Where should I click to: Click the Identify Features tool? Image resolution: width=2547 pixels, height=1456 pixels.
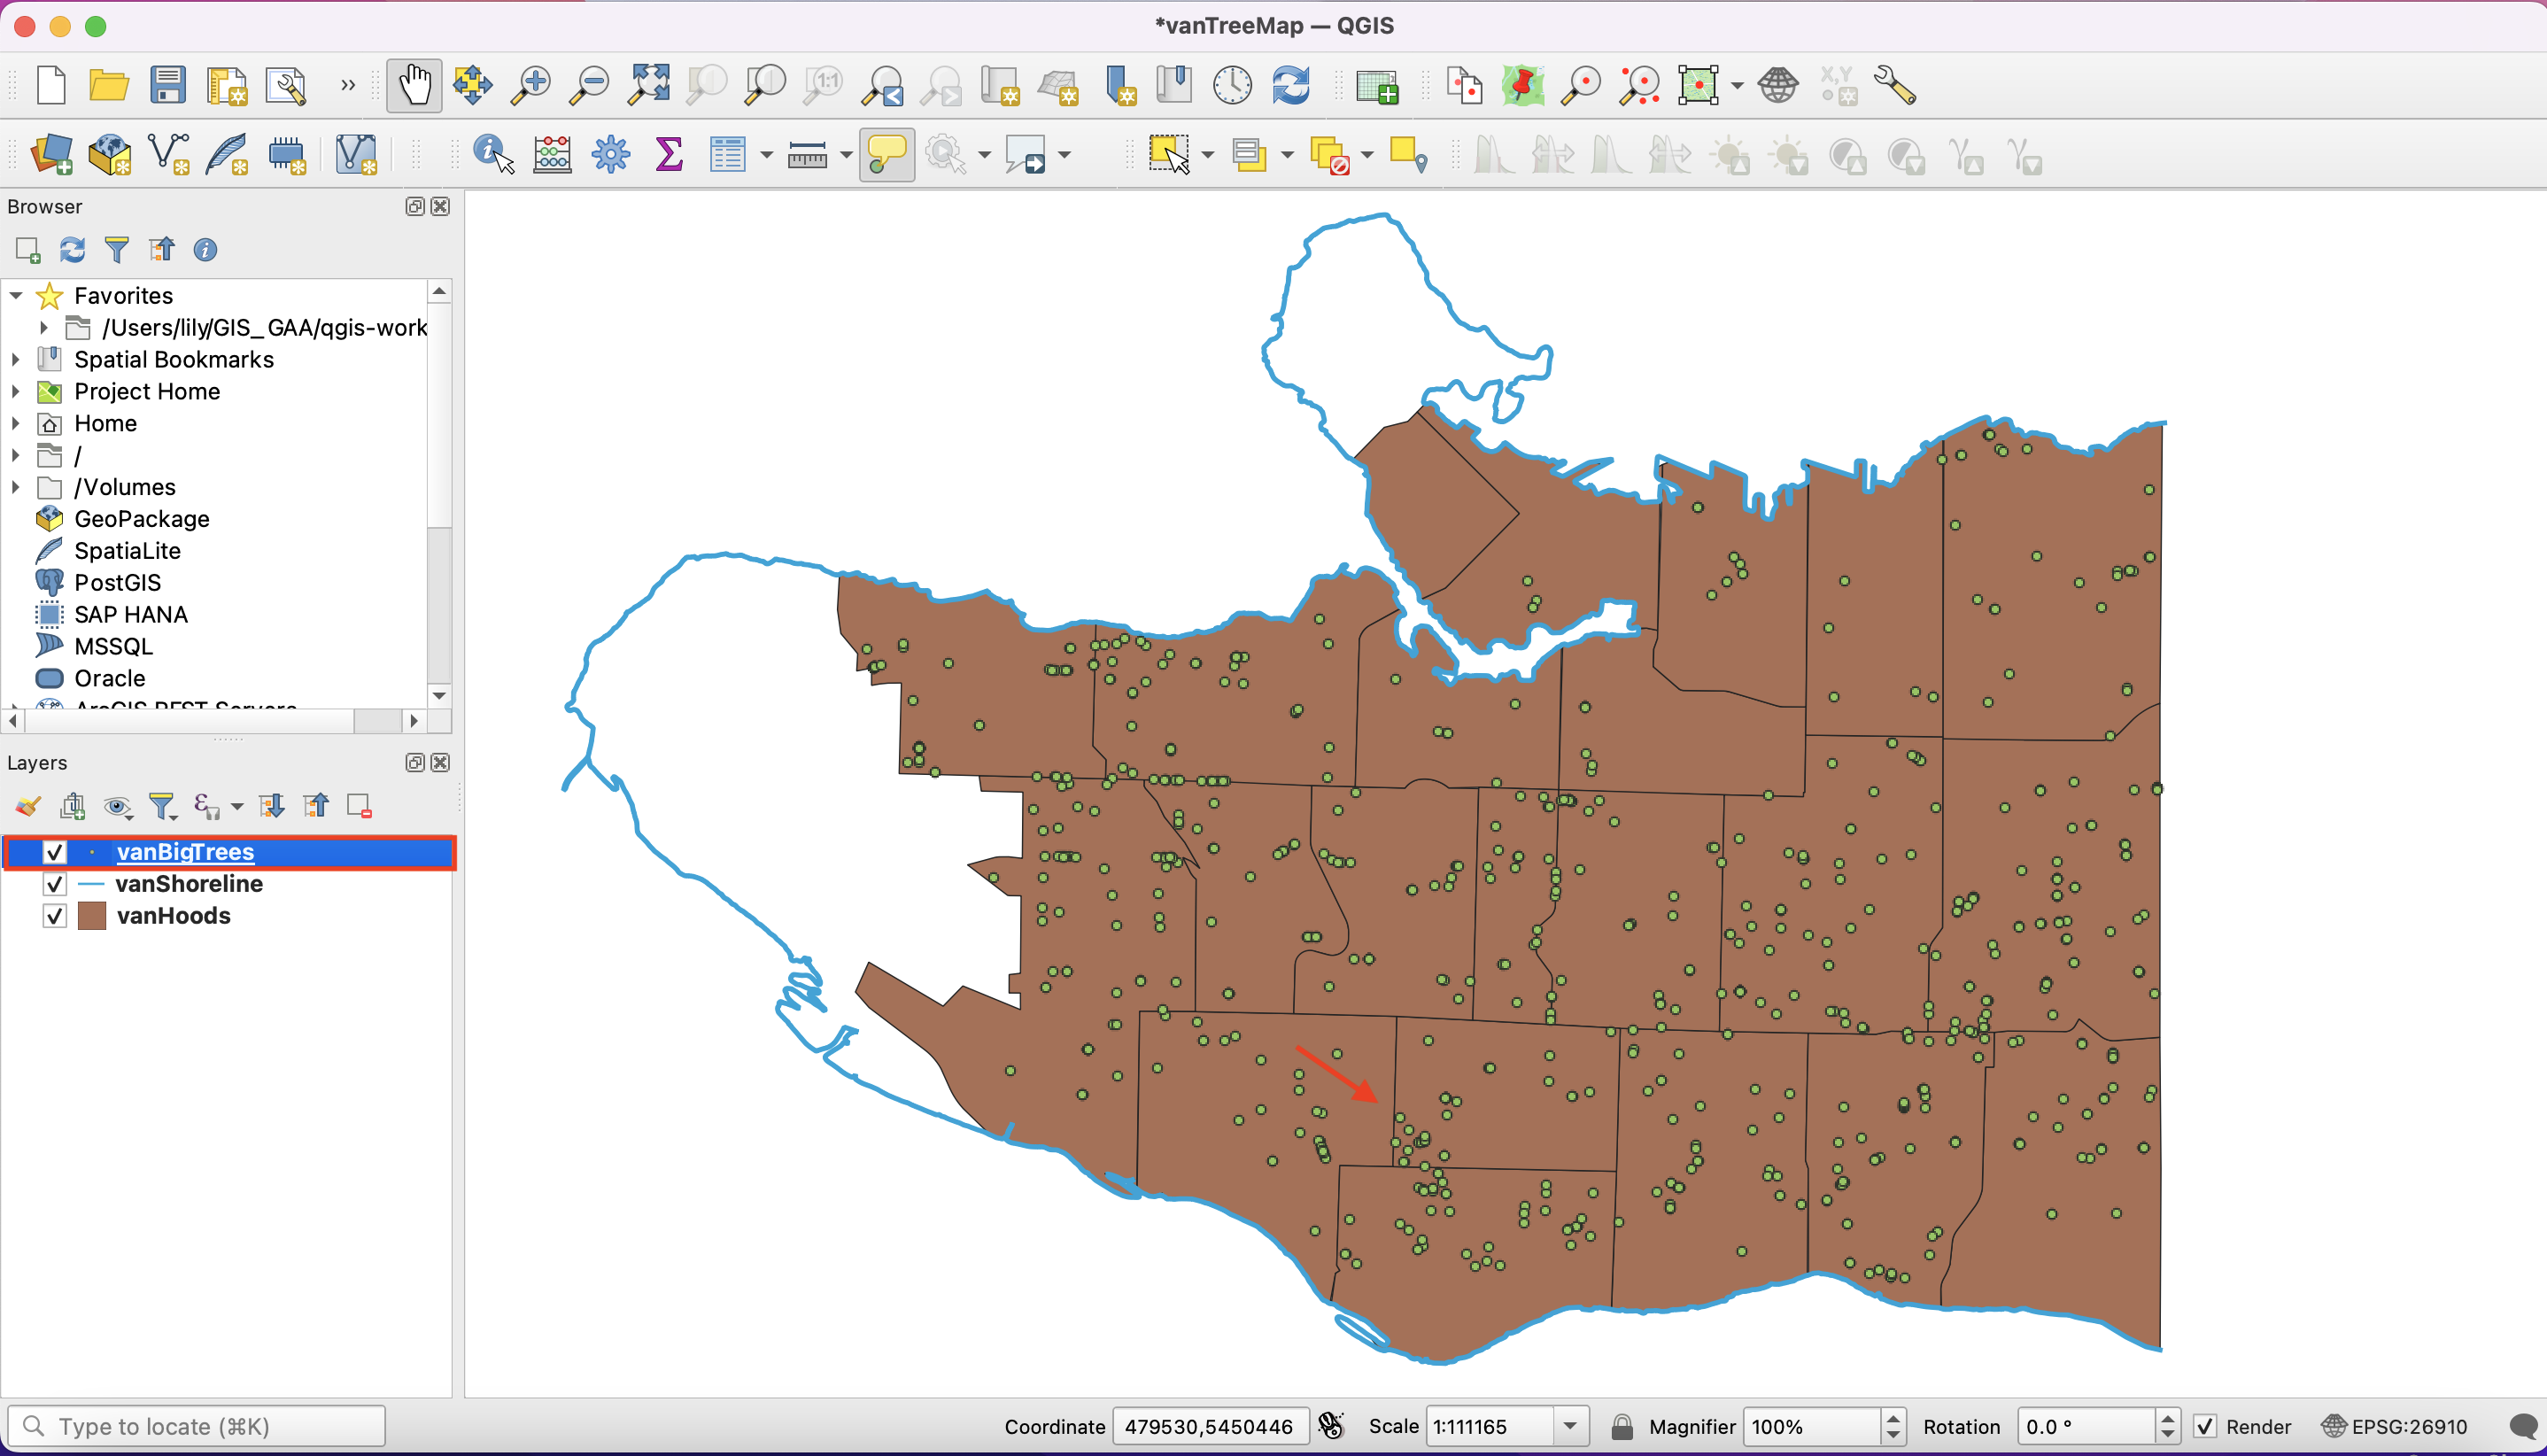[492, 155]
